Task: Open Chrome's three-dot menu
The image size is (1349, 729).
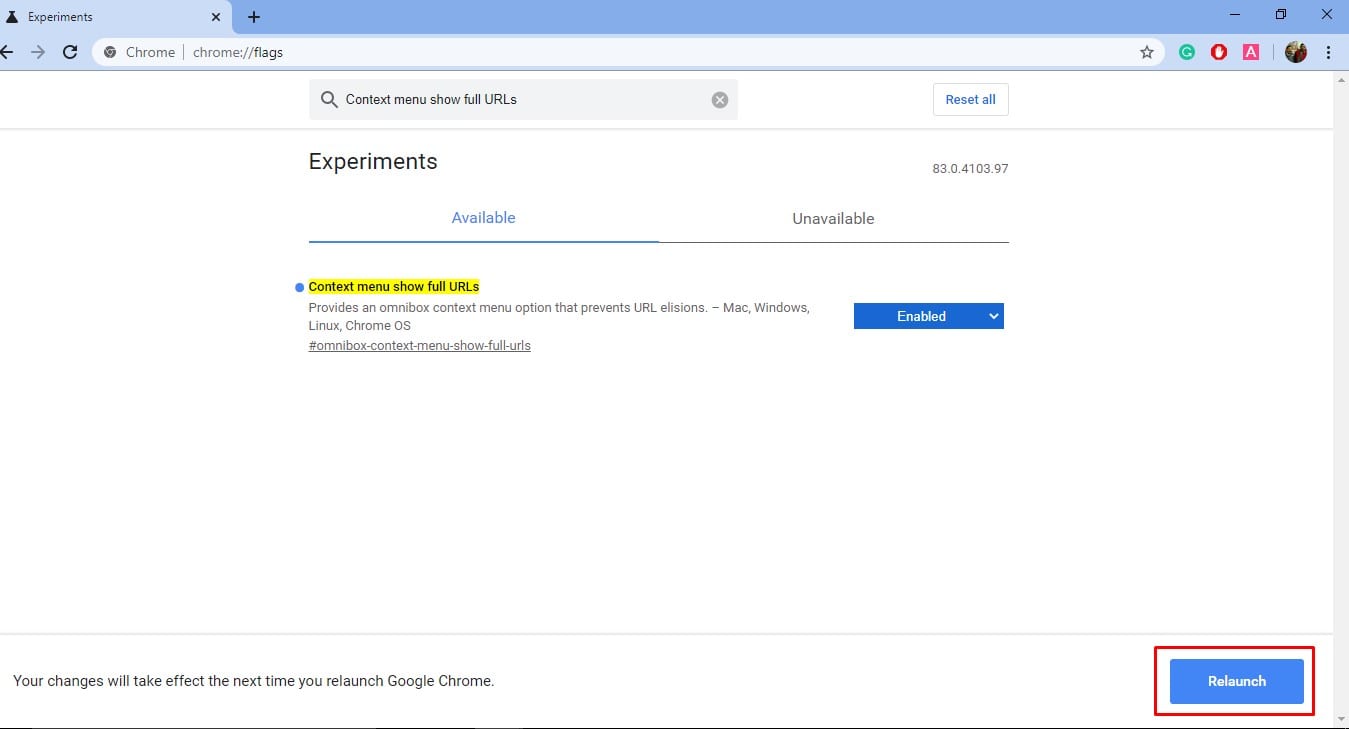Action: click(x=1328, y=52)
